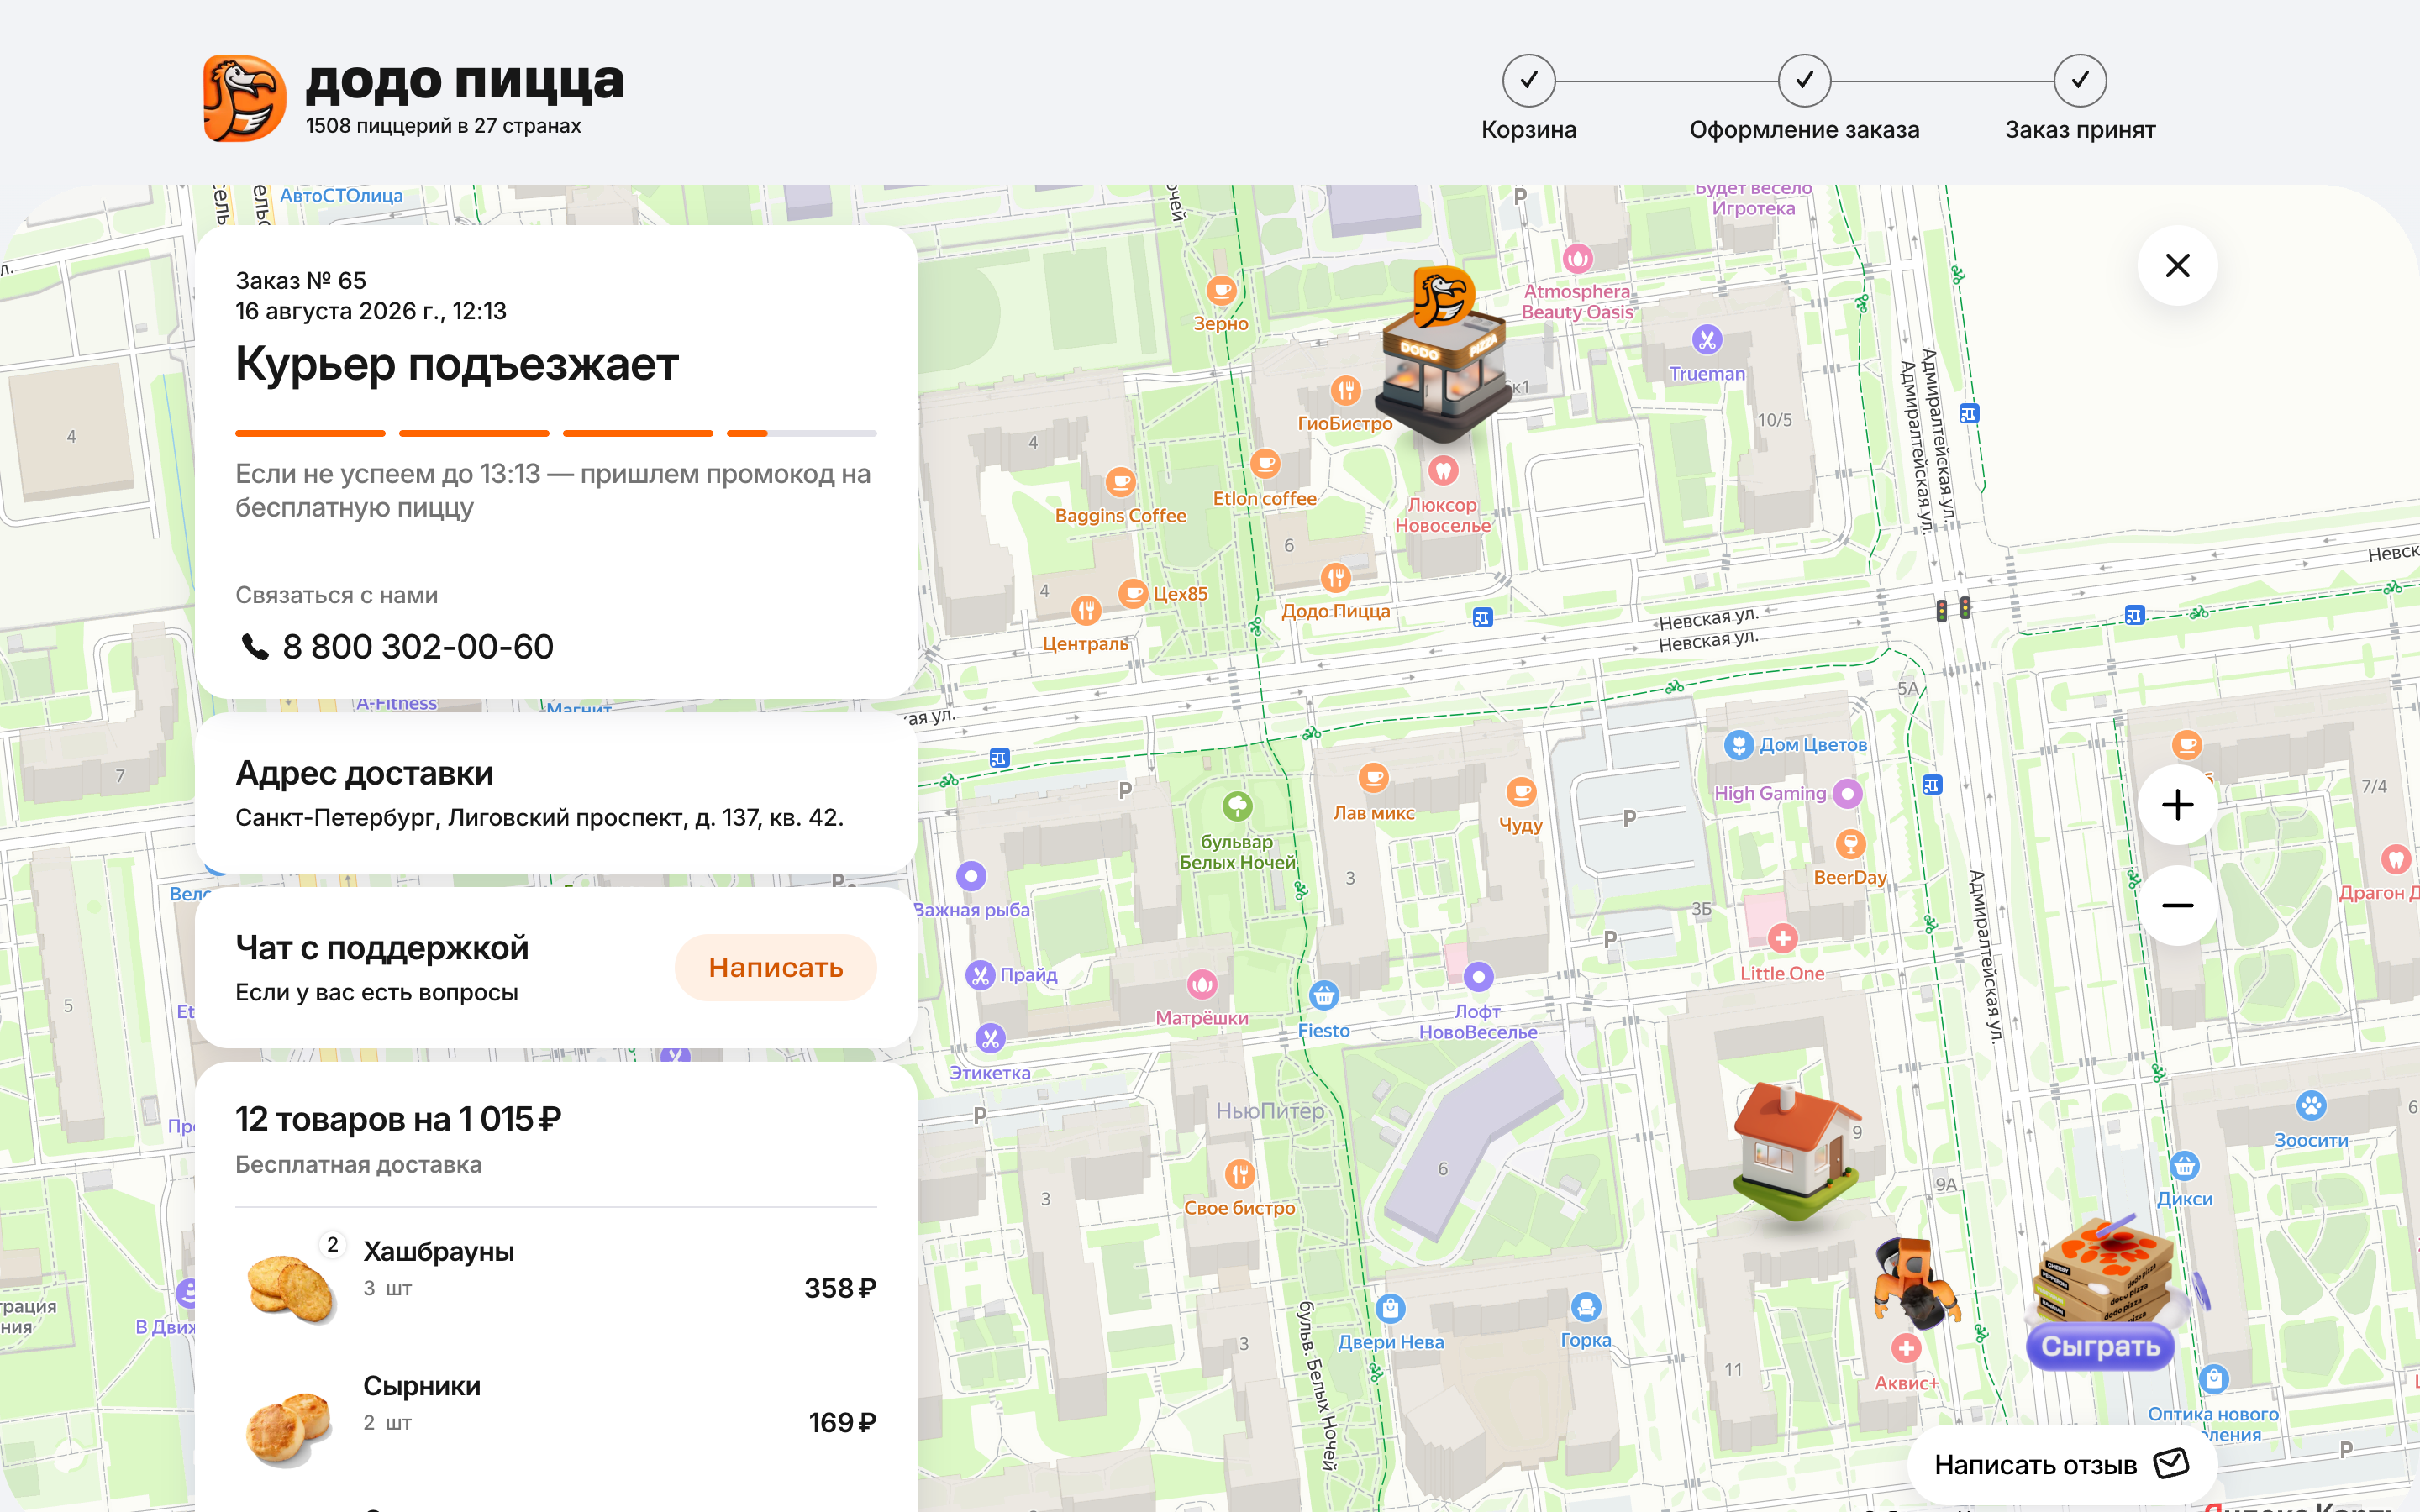Viewport: 2420px width, 1512px height.
Task: Click the Trueman barbershop map marker
Action: 1707,340
